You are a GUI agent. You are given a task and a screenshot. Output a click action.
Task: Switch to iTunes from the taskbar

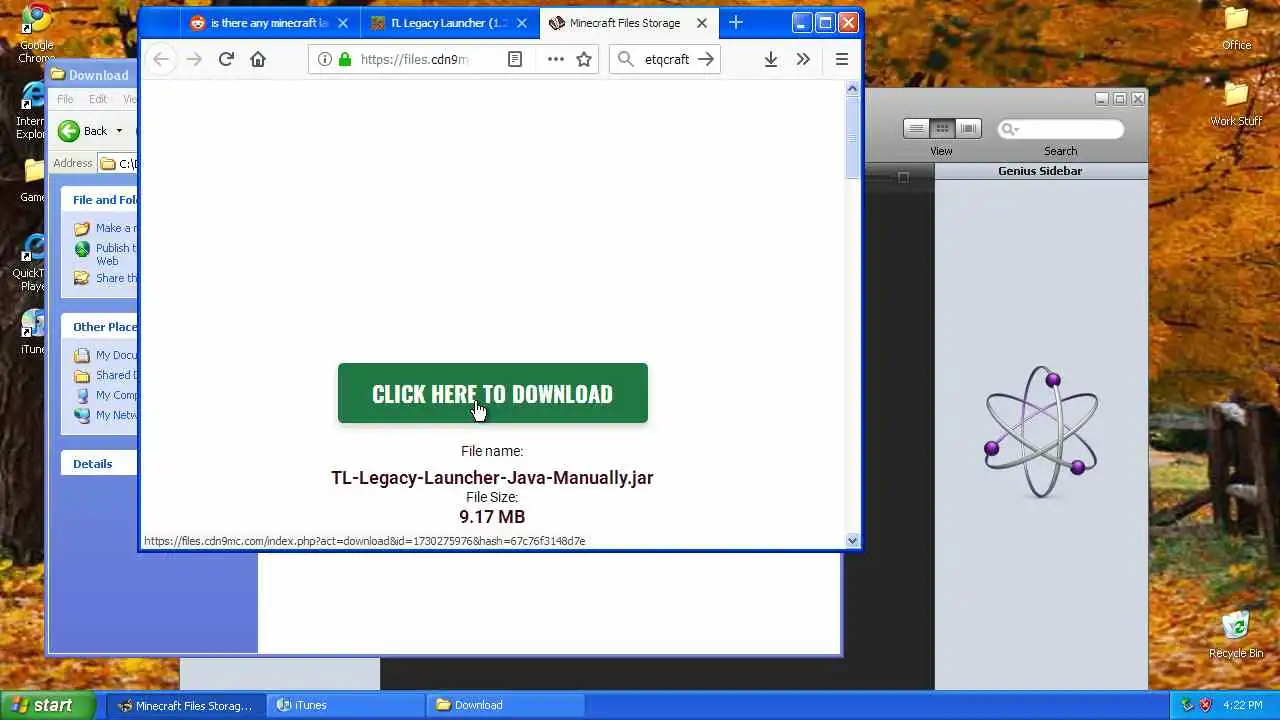pos(346,705)
